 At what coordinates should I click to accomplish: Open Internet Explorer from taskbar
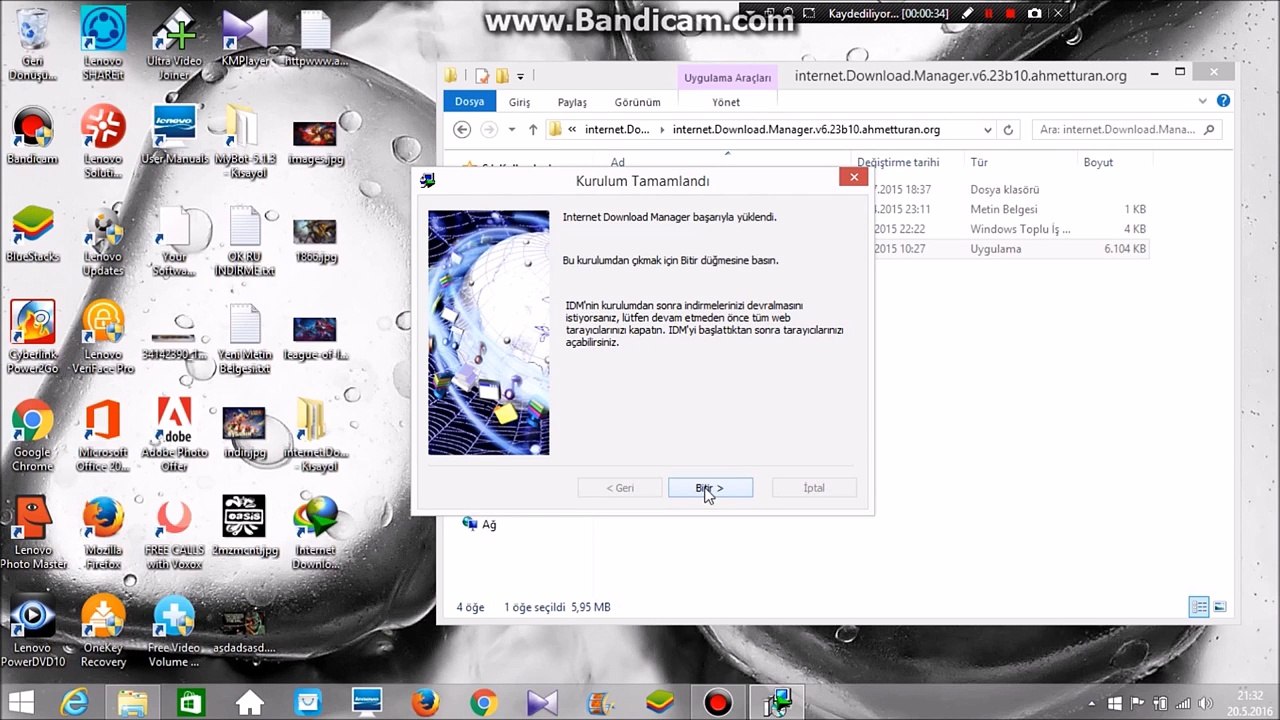75,703
